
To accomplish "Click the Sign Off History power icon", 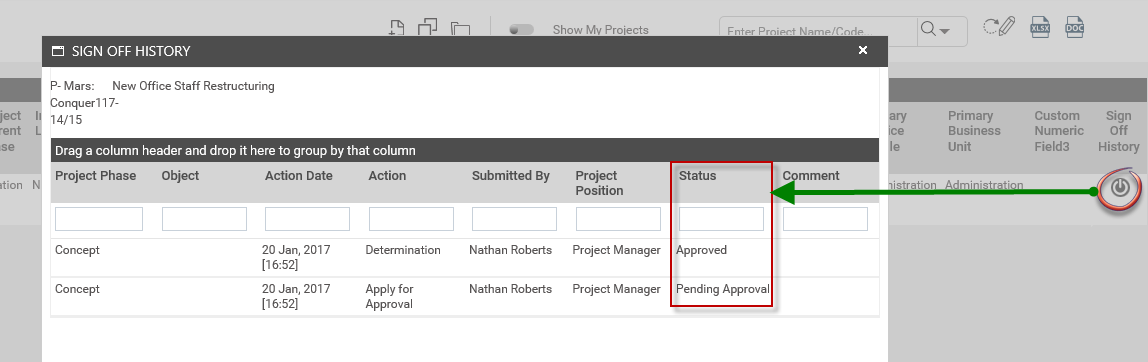I will pos(1119,188).
